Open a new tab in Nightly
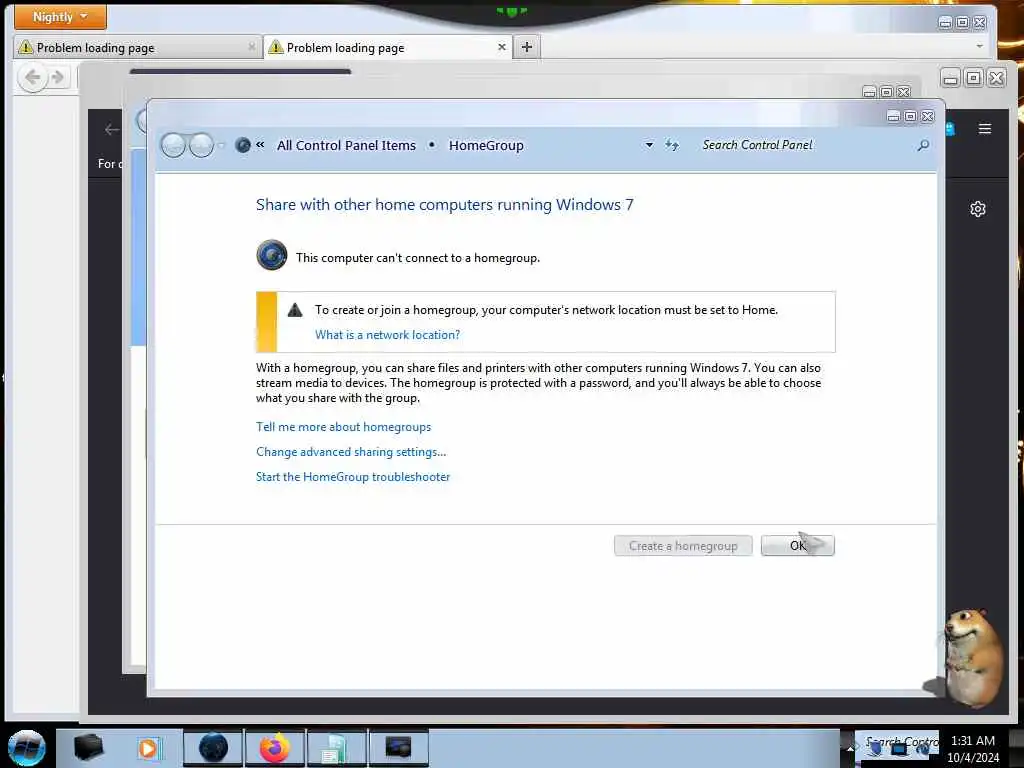 point(527,47)
